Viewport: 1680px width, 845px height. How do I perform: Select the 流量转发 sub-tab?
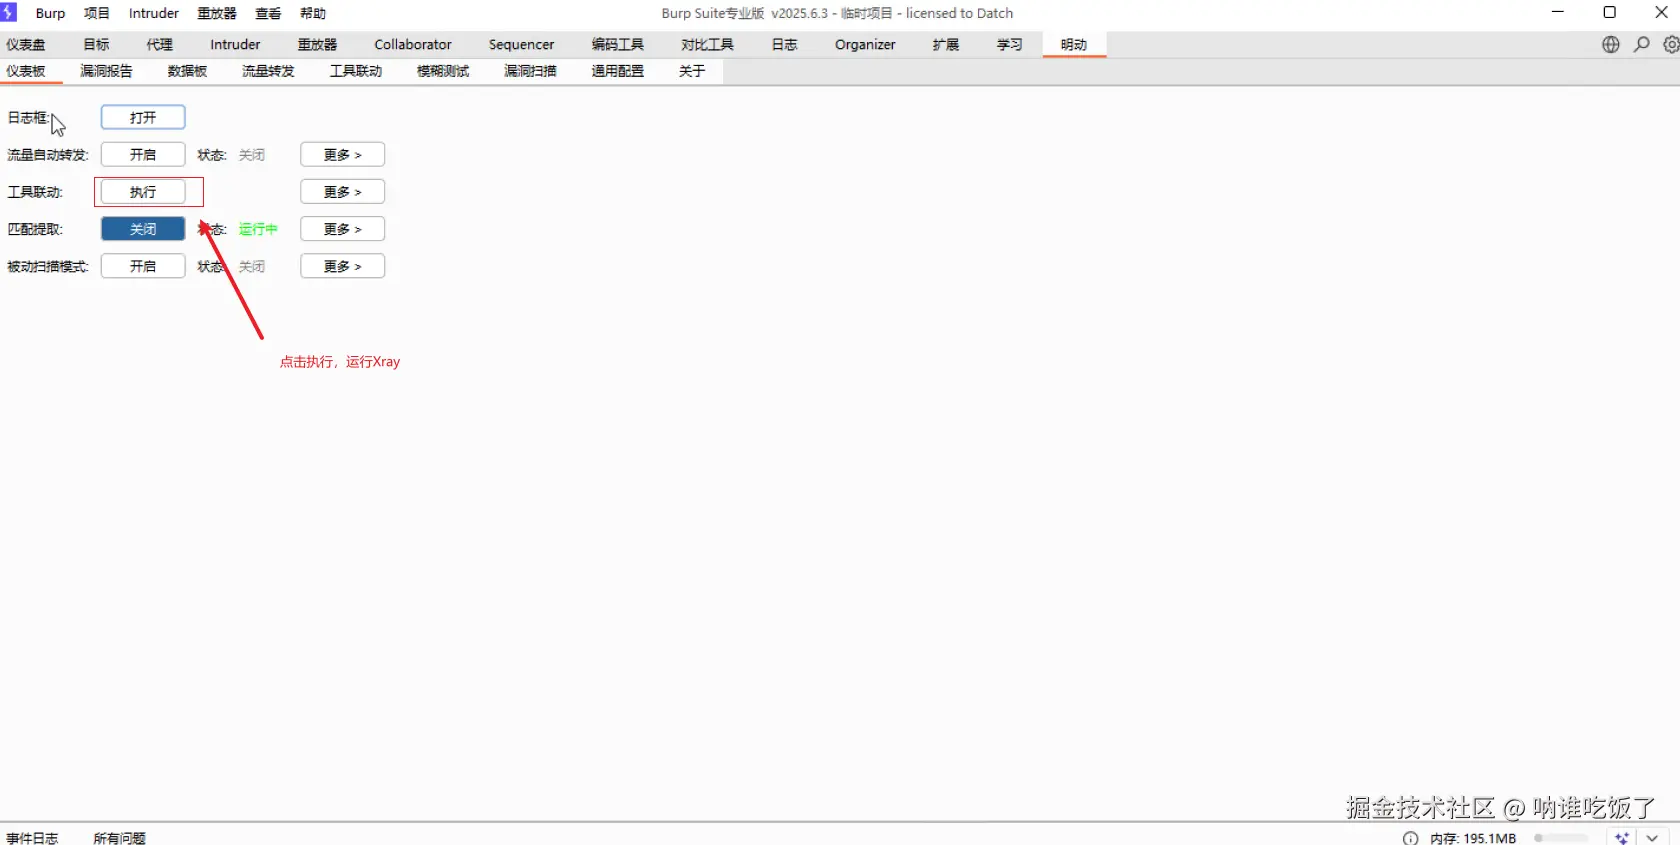(268, 71)
